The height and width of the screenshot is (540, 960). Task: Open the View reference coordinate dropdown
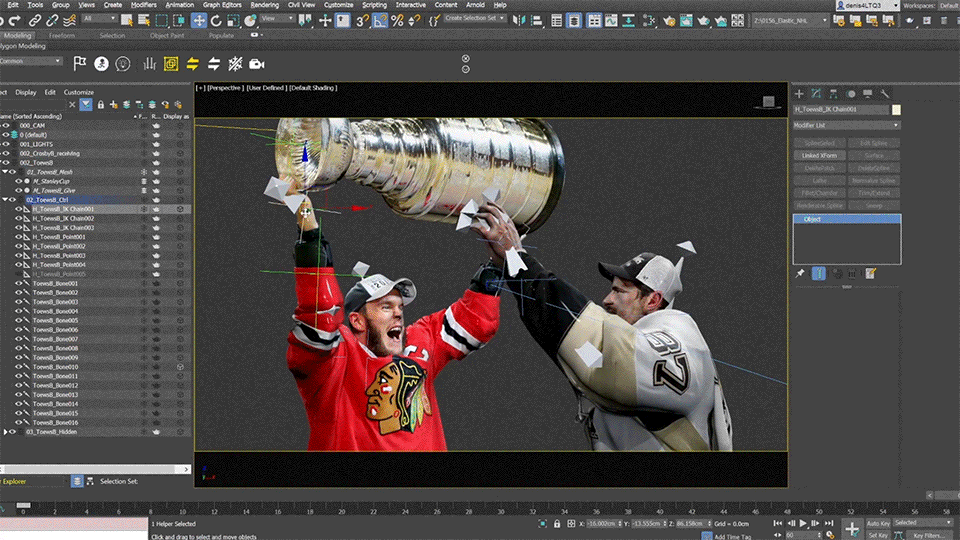pyautogui.click(x=277, y=19)
